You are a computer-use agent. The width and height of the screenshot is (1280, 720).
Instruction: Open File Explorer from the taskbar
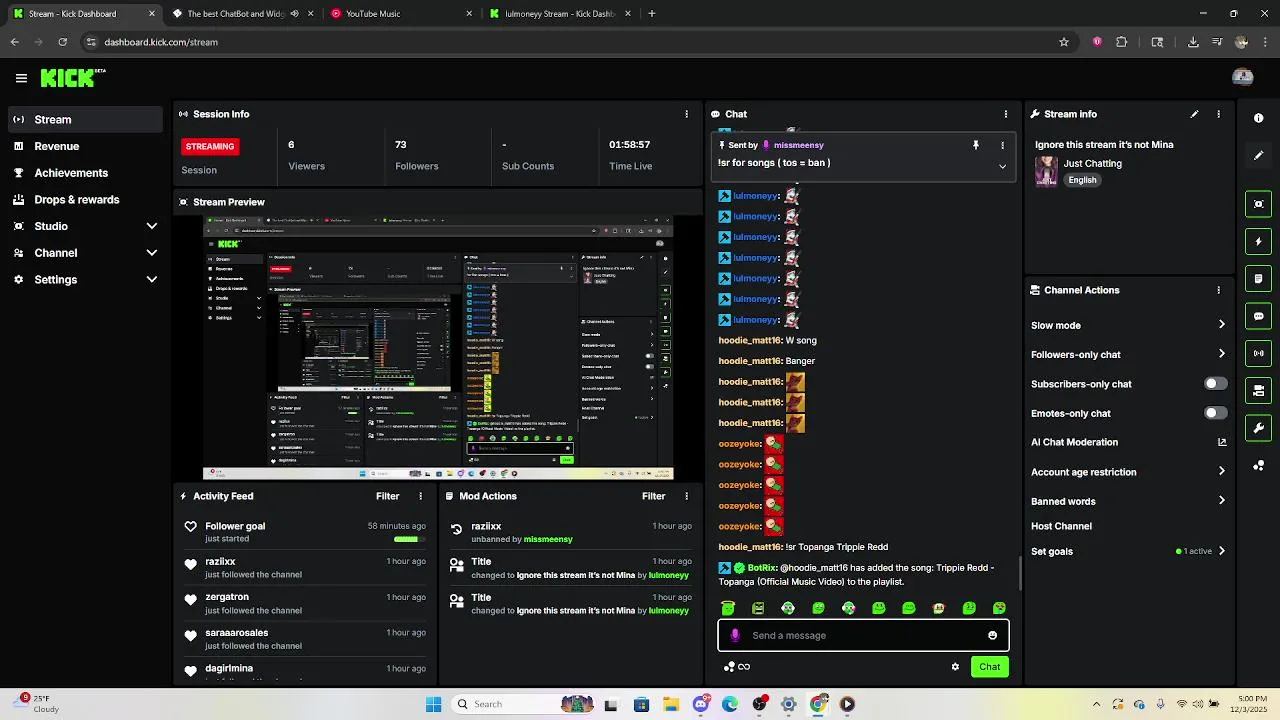(671, 704)
